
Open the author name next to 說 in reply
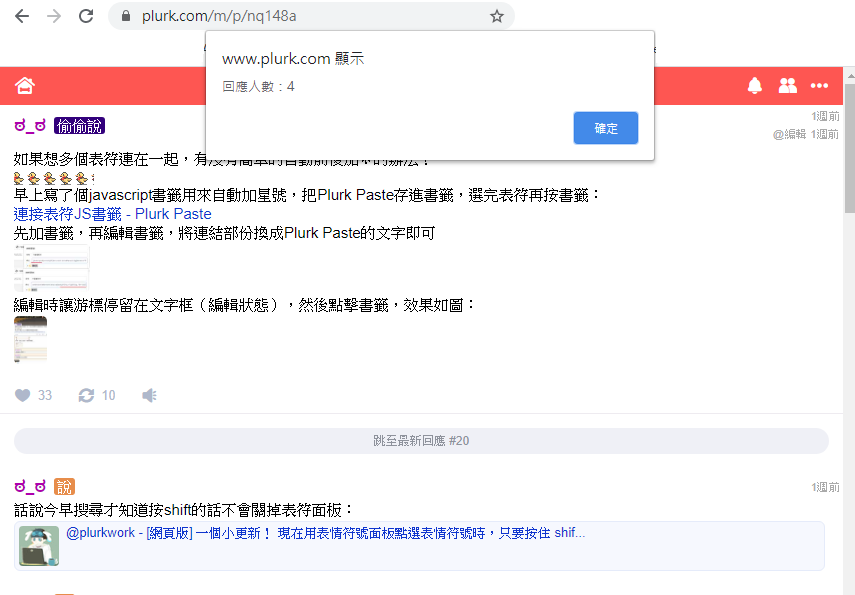point(30,486)
